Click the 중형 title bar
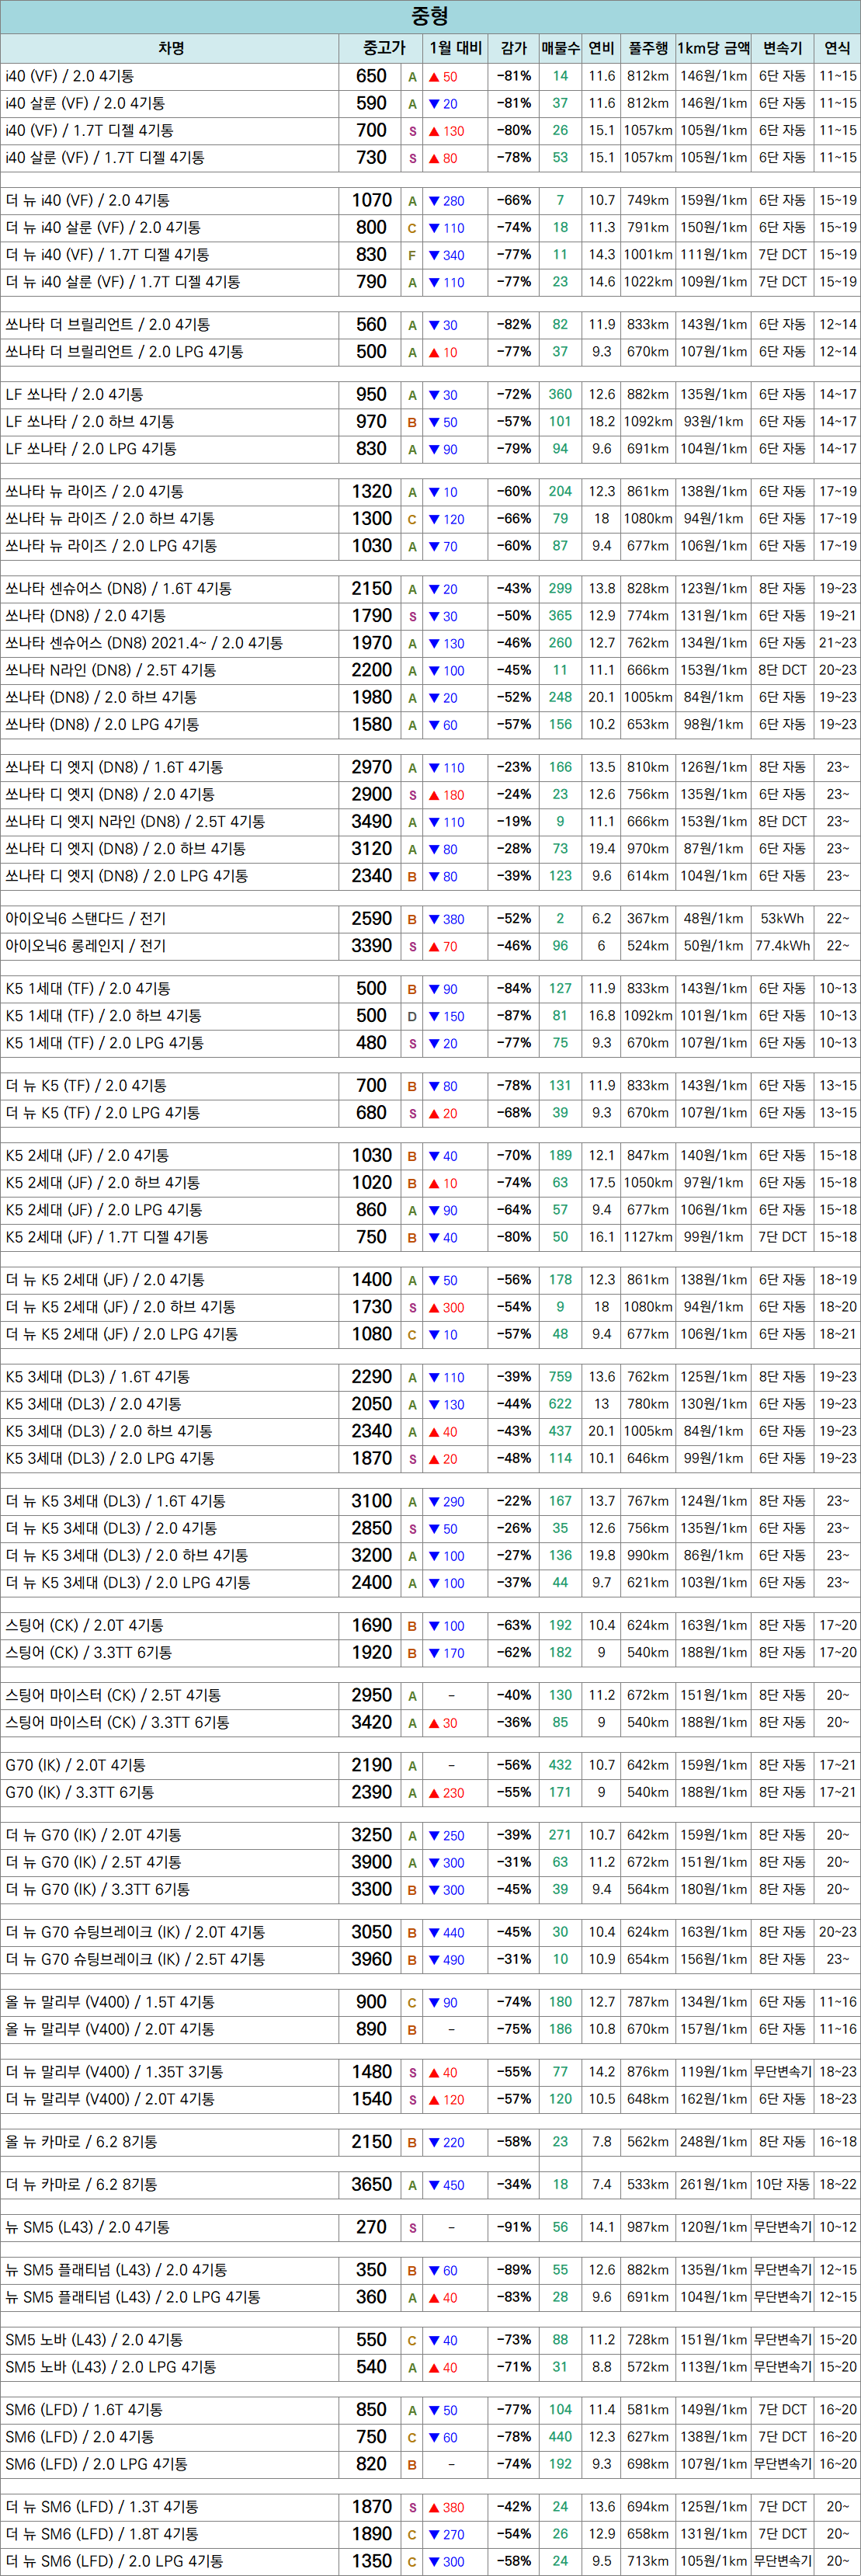The image size is (861, 2576). 430,16
